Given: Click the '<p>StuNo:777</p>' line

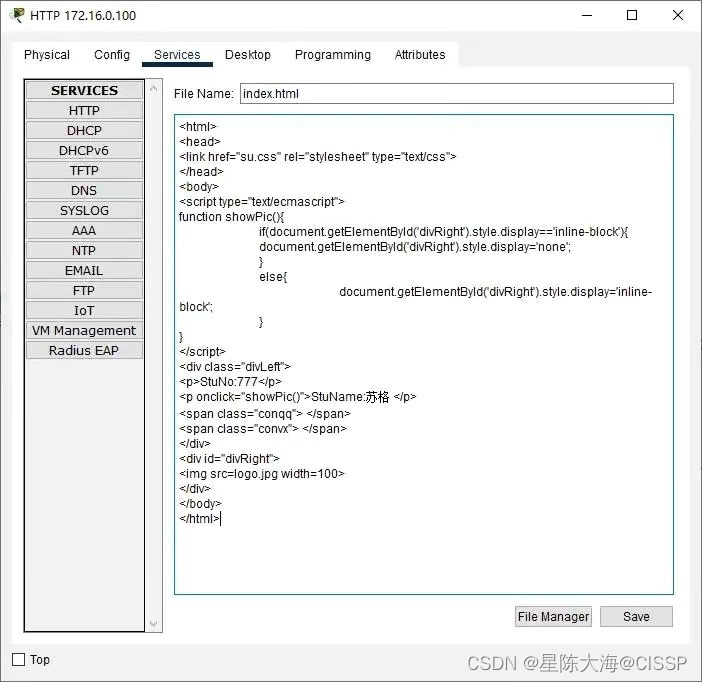Looking at the screenshot, I should (x=230, y=382).
